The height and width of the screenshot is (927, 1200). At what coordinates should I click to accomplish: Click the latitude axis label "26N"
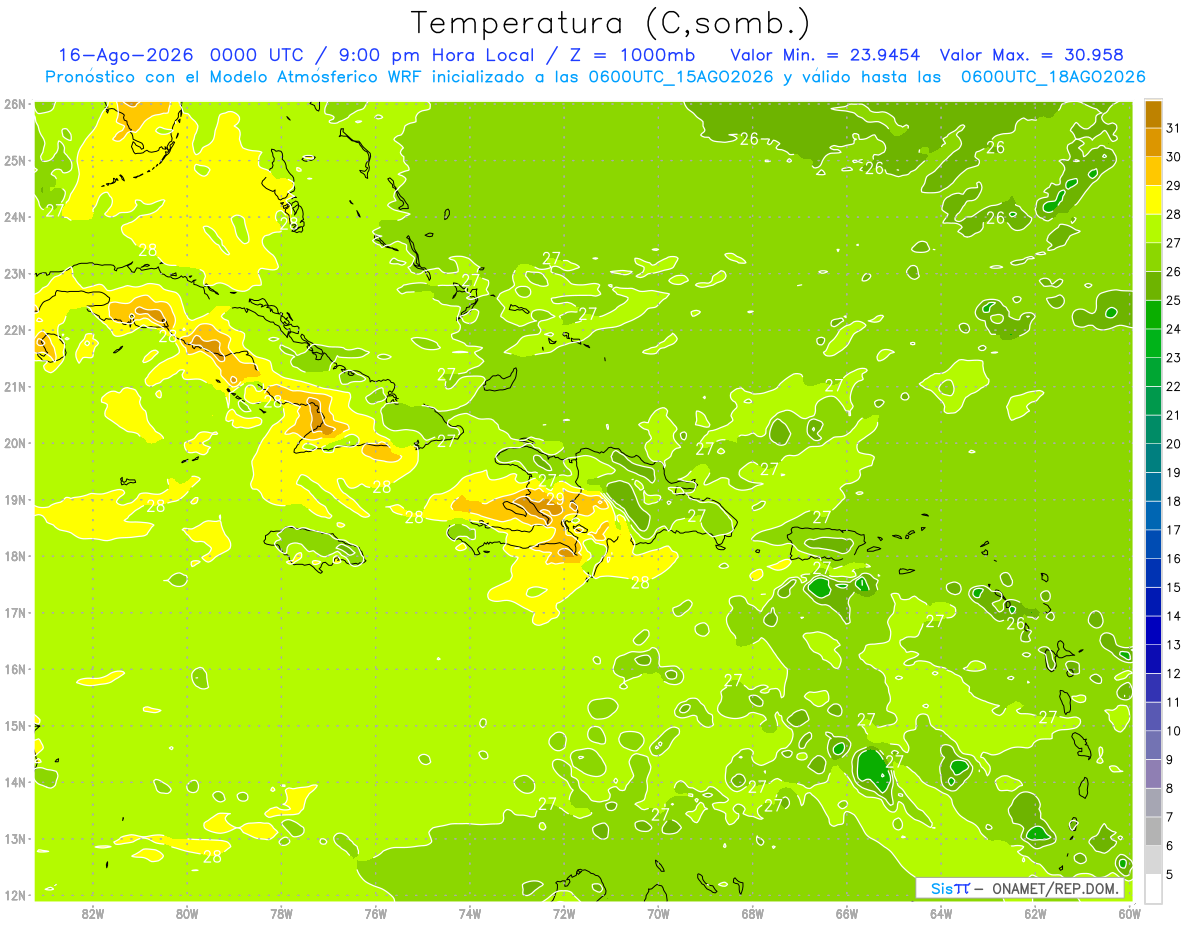(15, 104)
